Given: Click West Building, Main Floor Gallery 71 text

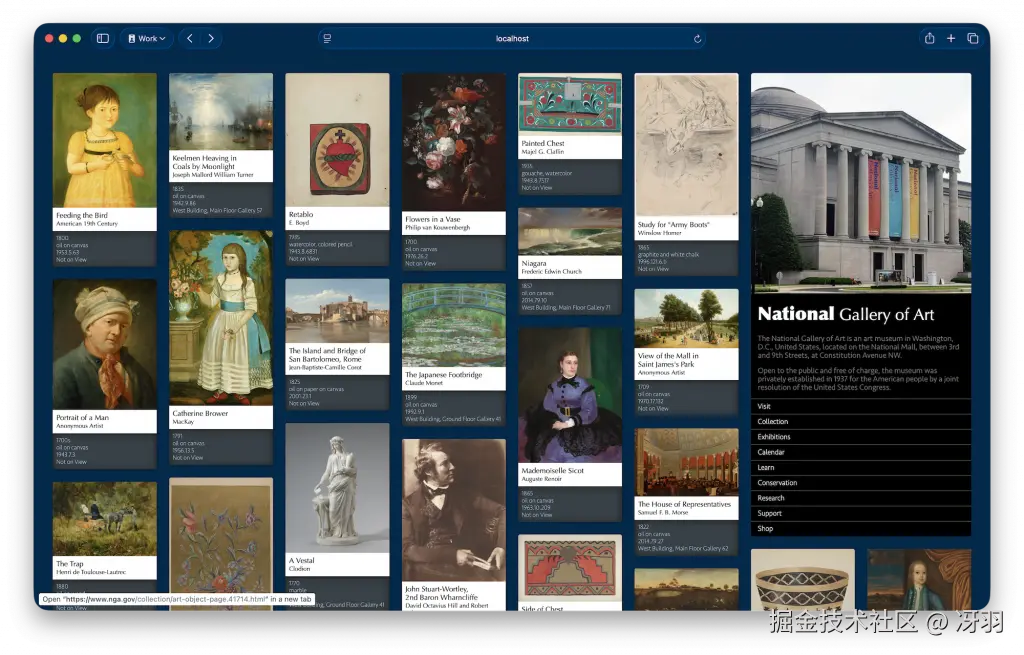Looking at the screenshot, I should click(x=566, y=308).
